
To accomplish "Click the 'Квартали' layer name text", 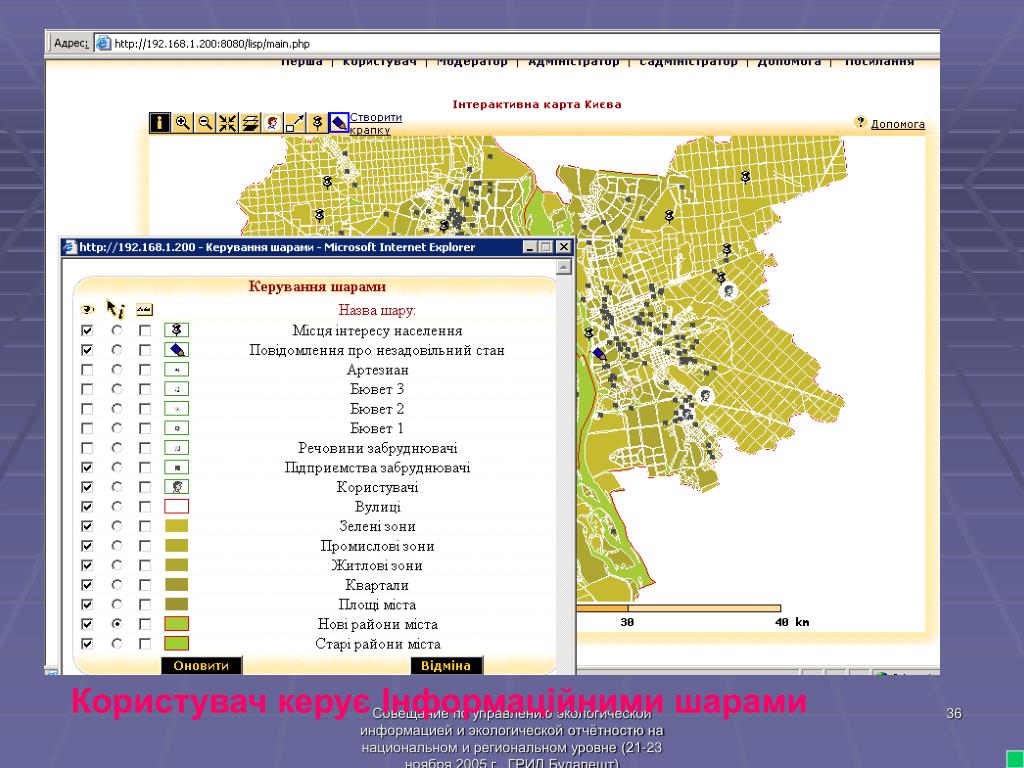I will coord(377,585).
